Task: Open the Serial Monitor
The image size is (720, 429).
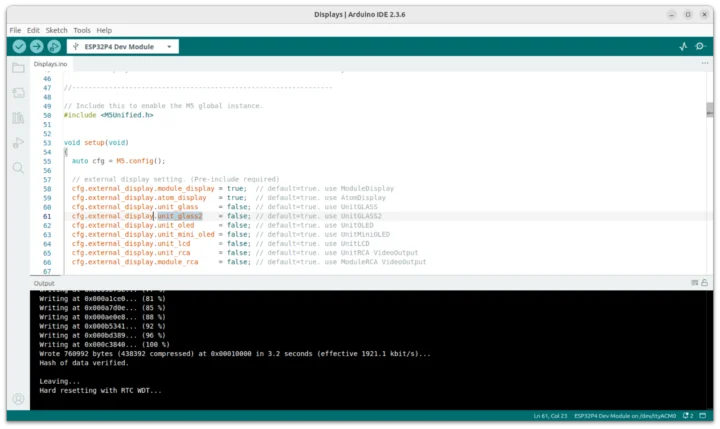Action: point(700,46)
